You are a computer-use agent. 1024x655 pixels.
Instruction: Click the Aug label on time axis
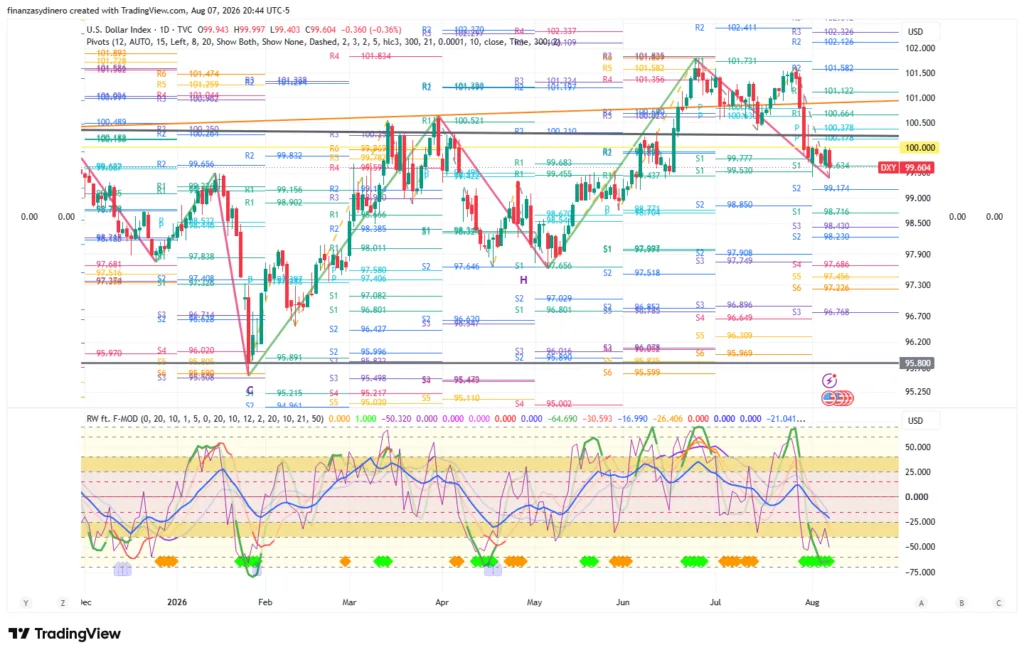812,602
